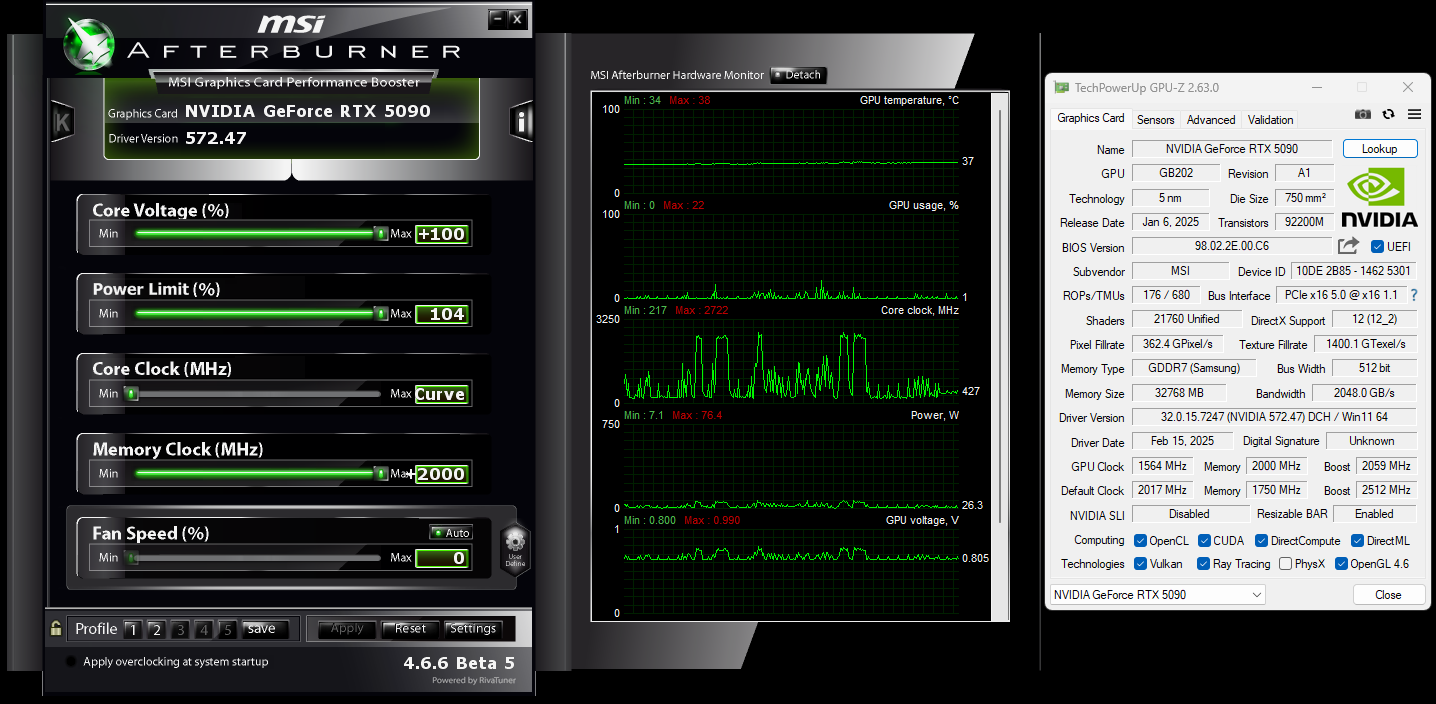Viewport: 1436px width, 704px height.
Task: Click the Apply button in Afterburner
Action: 347,629
